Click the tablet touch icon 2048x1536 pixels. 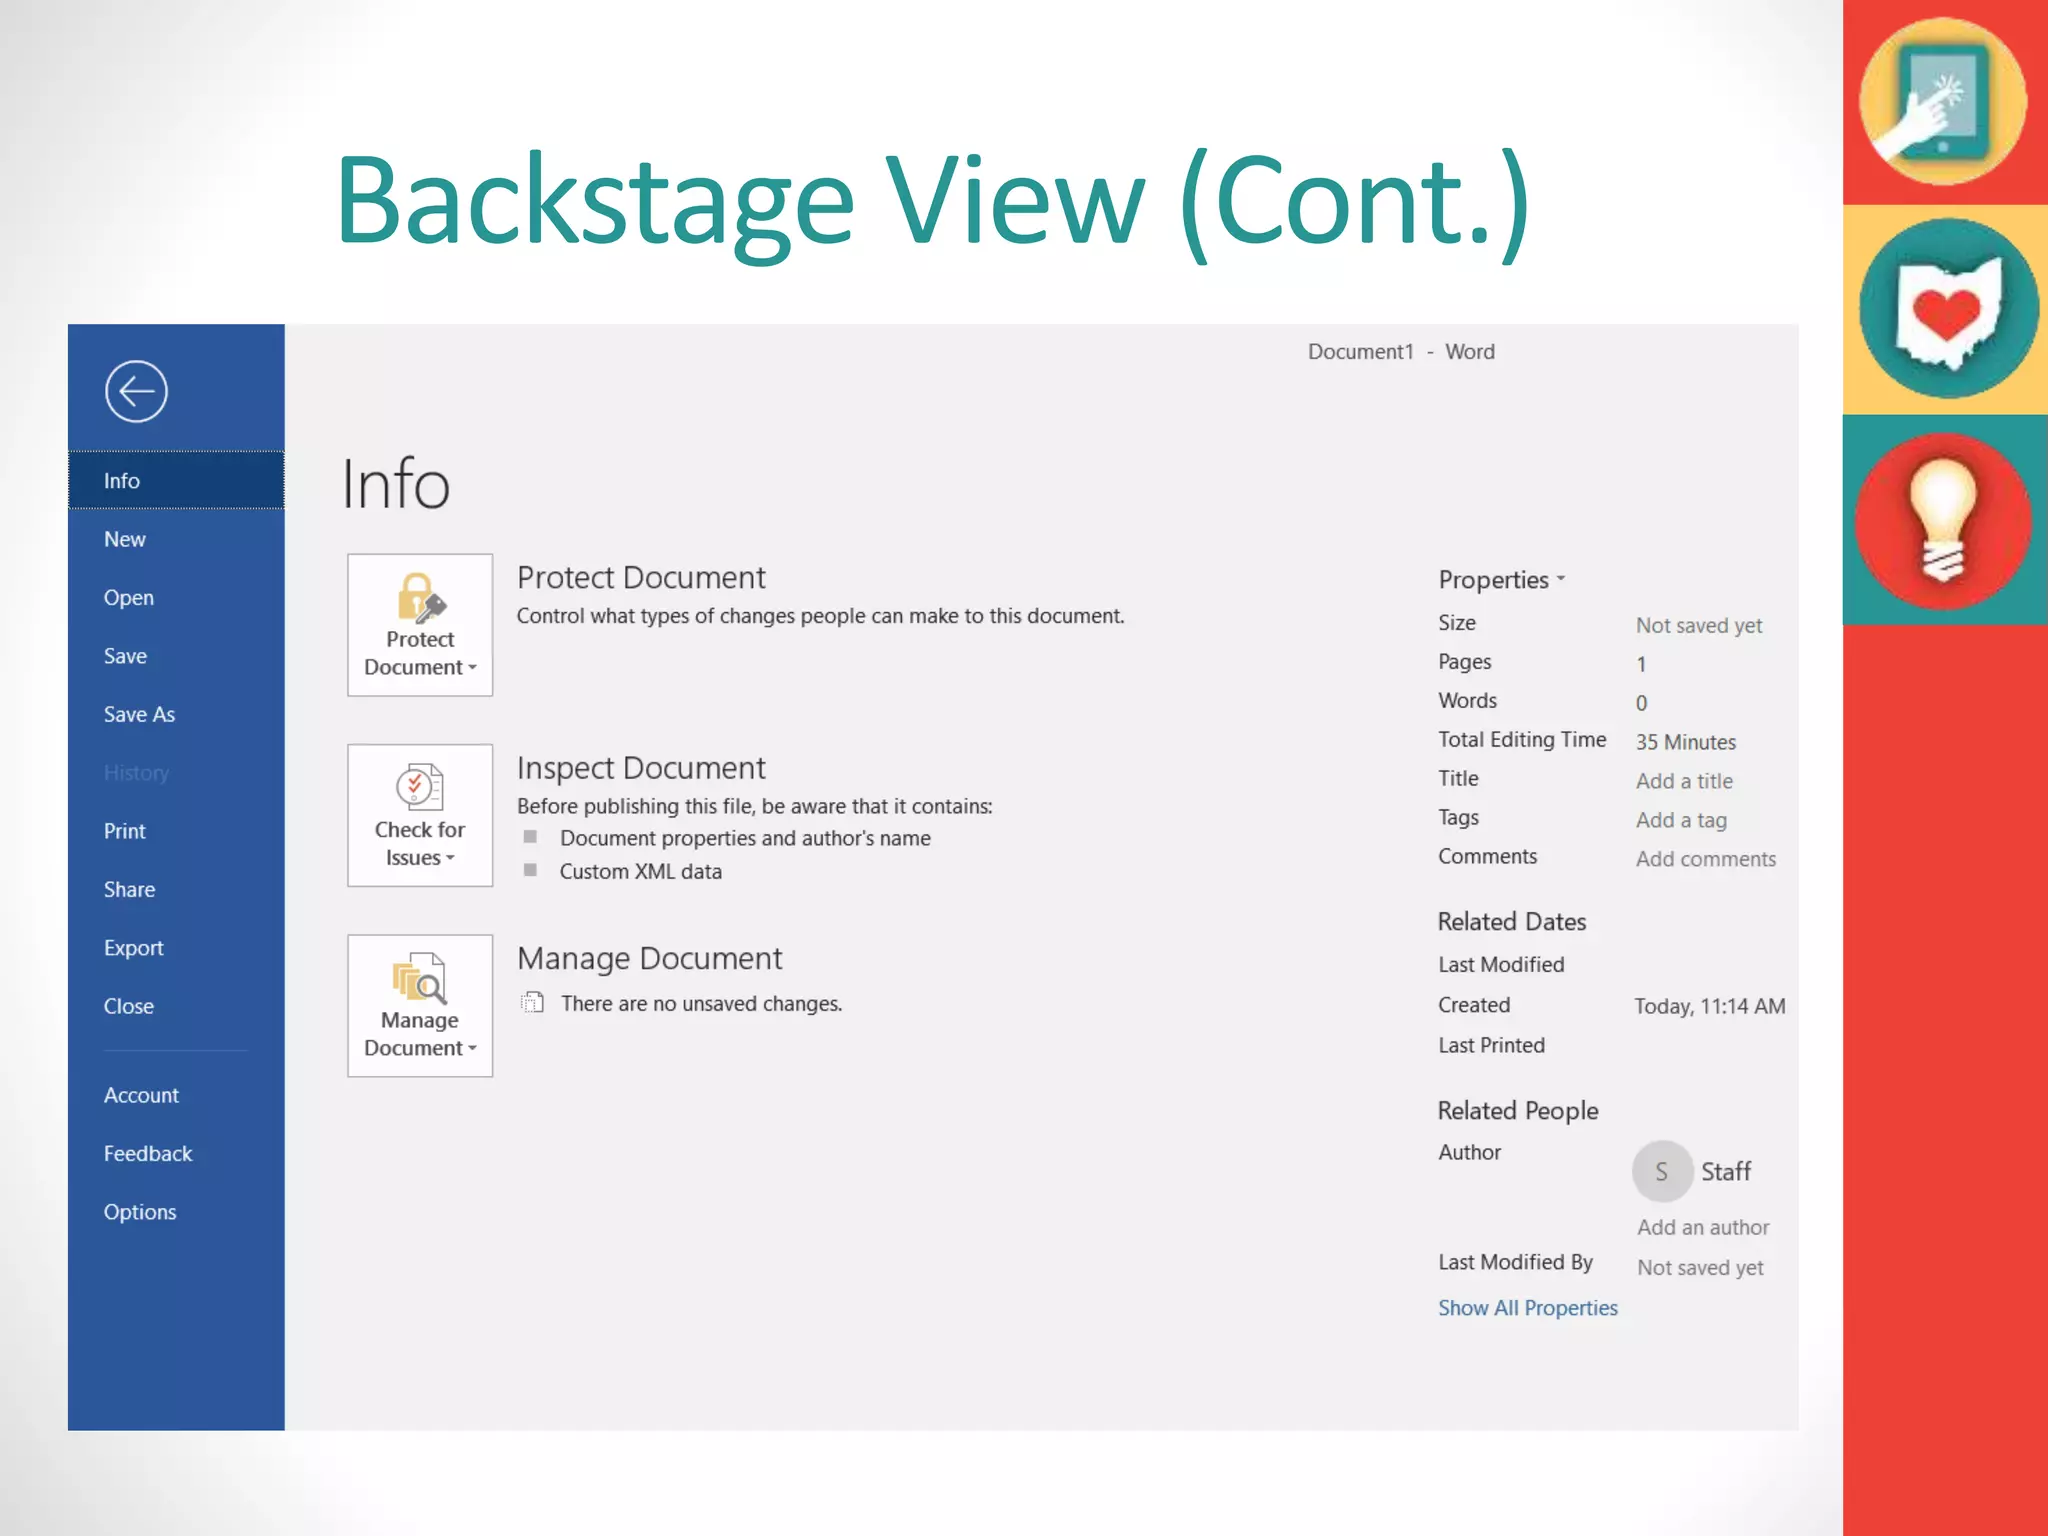tap(1942, 101)
